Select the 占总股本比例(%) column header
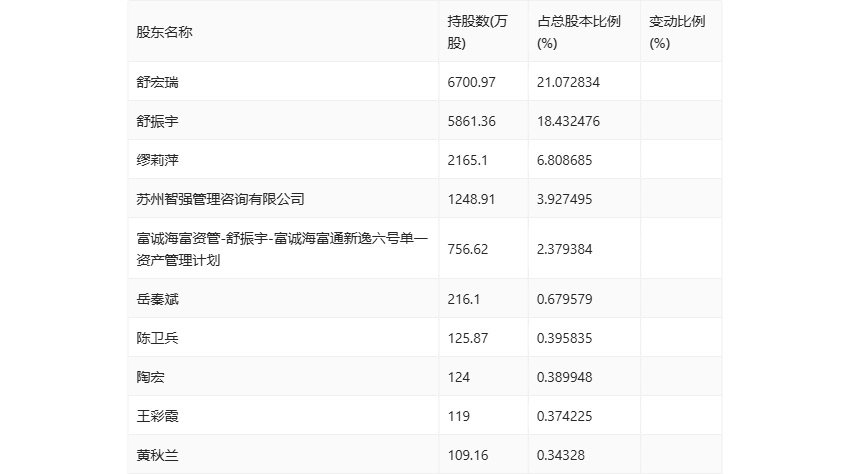Image resolution: width=850 pixels, height=474 pixels. pyautogui.click(x=578, y=32)
